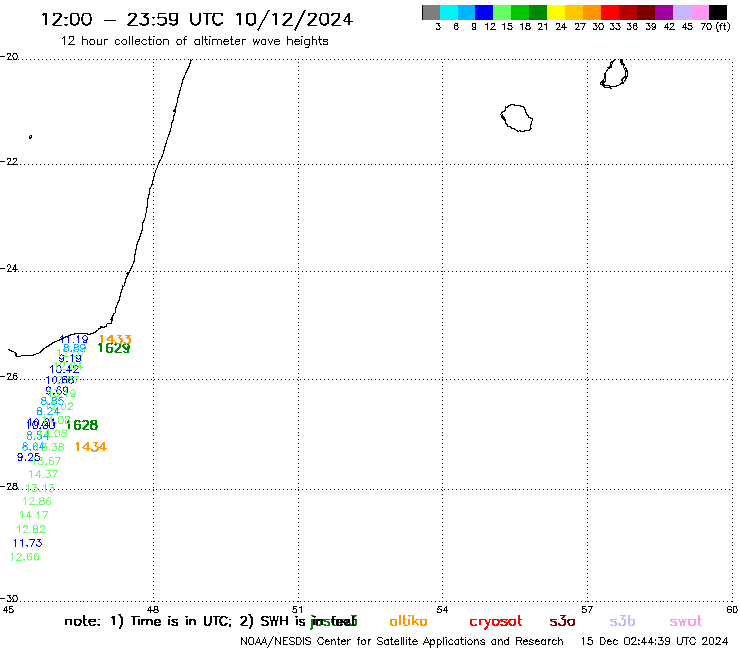Select the '24' label under the color scale

(561, 27)
